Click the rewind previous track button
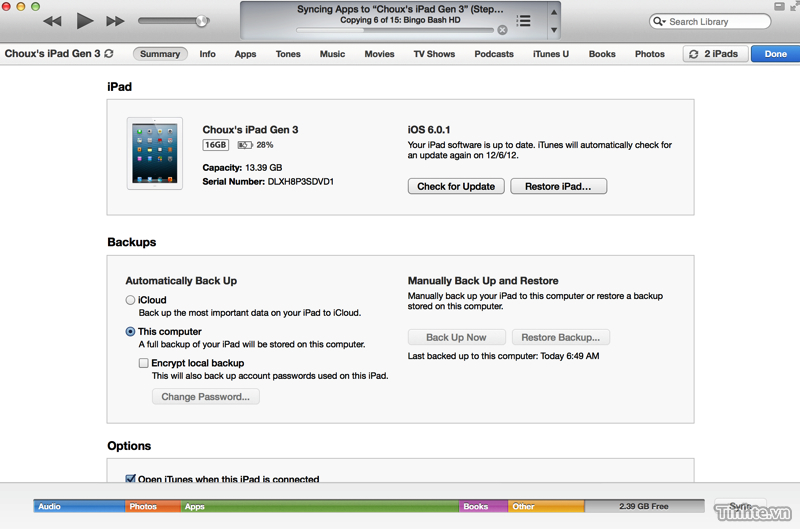800x529 pixels. 52,21
